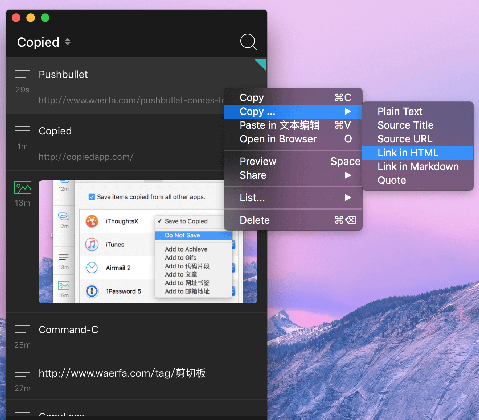Click the text-lines icon beside Pushbullet

coord(22,74)
